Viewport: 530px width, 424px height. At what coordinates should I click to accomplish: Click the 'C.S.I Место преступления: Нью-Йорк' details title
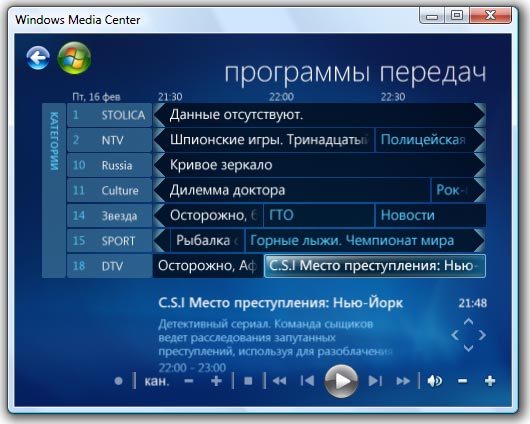point(281,303)
